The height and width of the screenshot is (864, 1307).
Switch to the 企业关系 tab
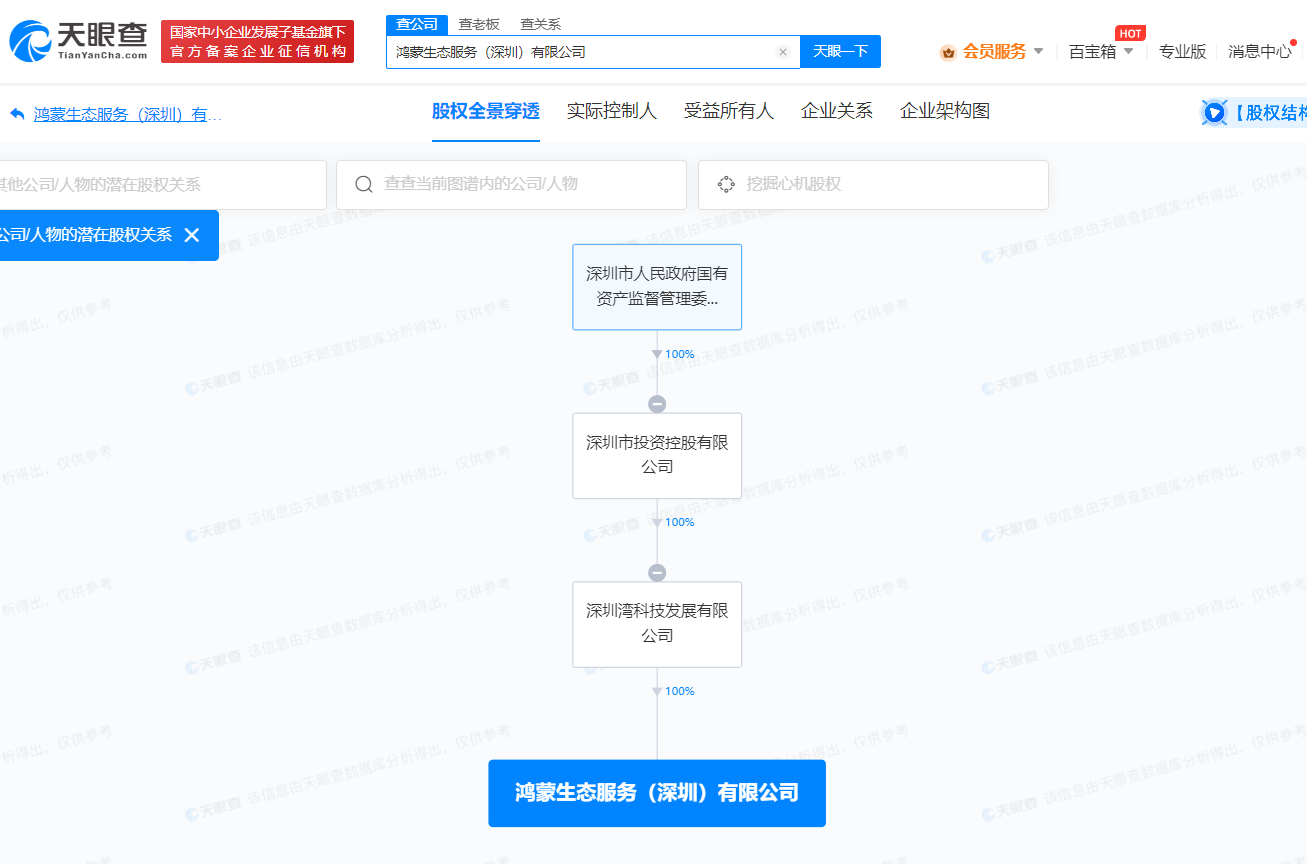tap(837, 111)
